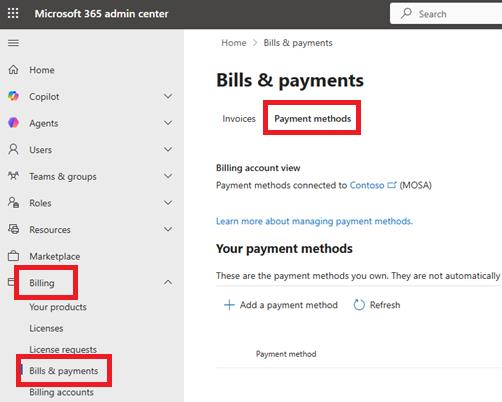
Task: Select Copilot in the left navigation
Action: coord(44,97)
